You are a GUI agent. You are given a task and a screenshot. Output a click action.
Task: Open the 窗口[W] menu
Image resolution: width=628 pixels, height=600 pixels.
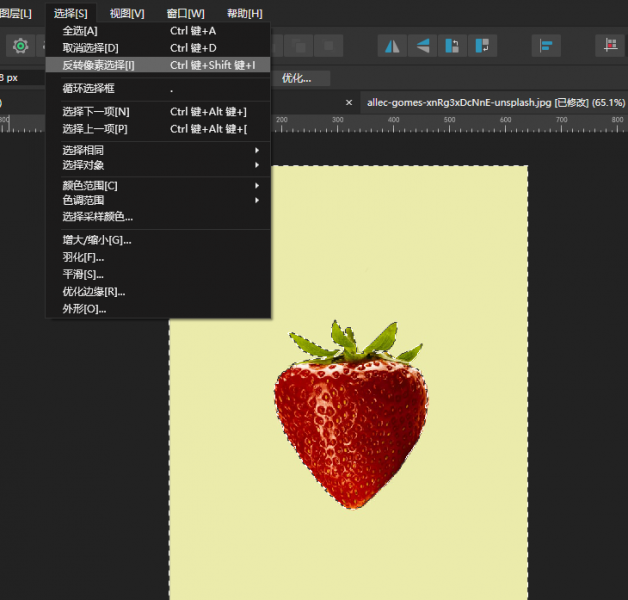(185, 14)
